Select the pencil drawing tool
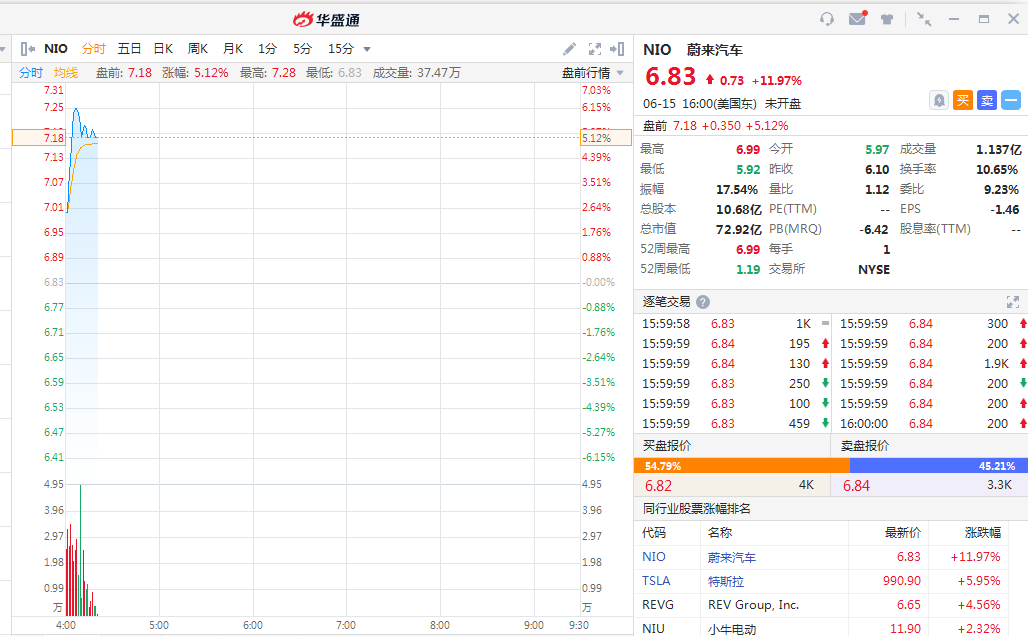The image size is (1028, 636). (569, 48)
